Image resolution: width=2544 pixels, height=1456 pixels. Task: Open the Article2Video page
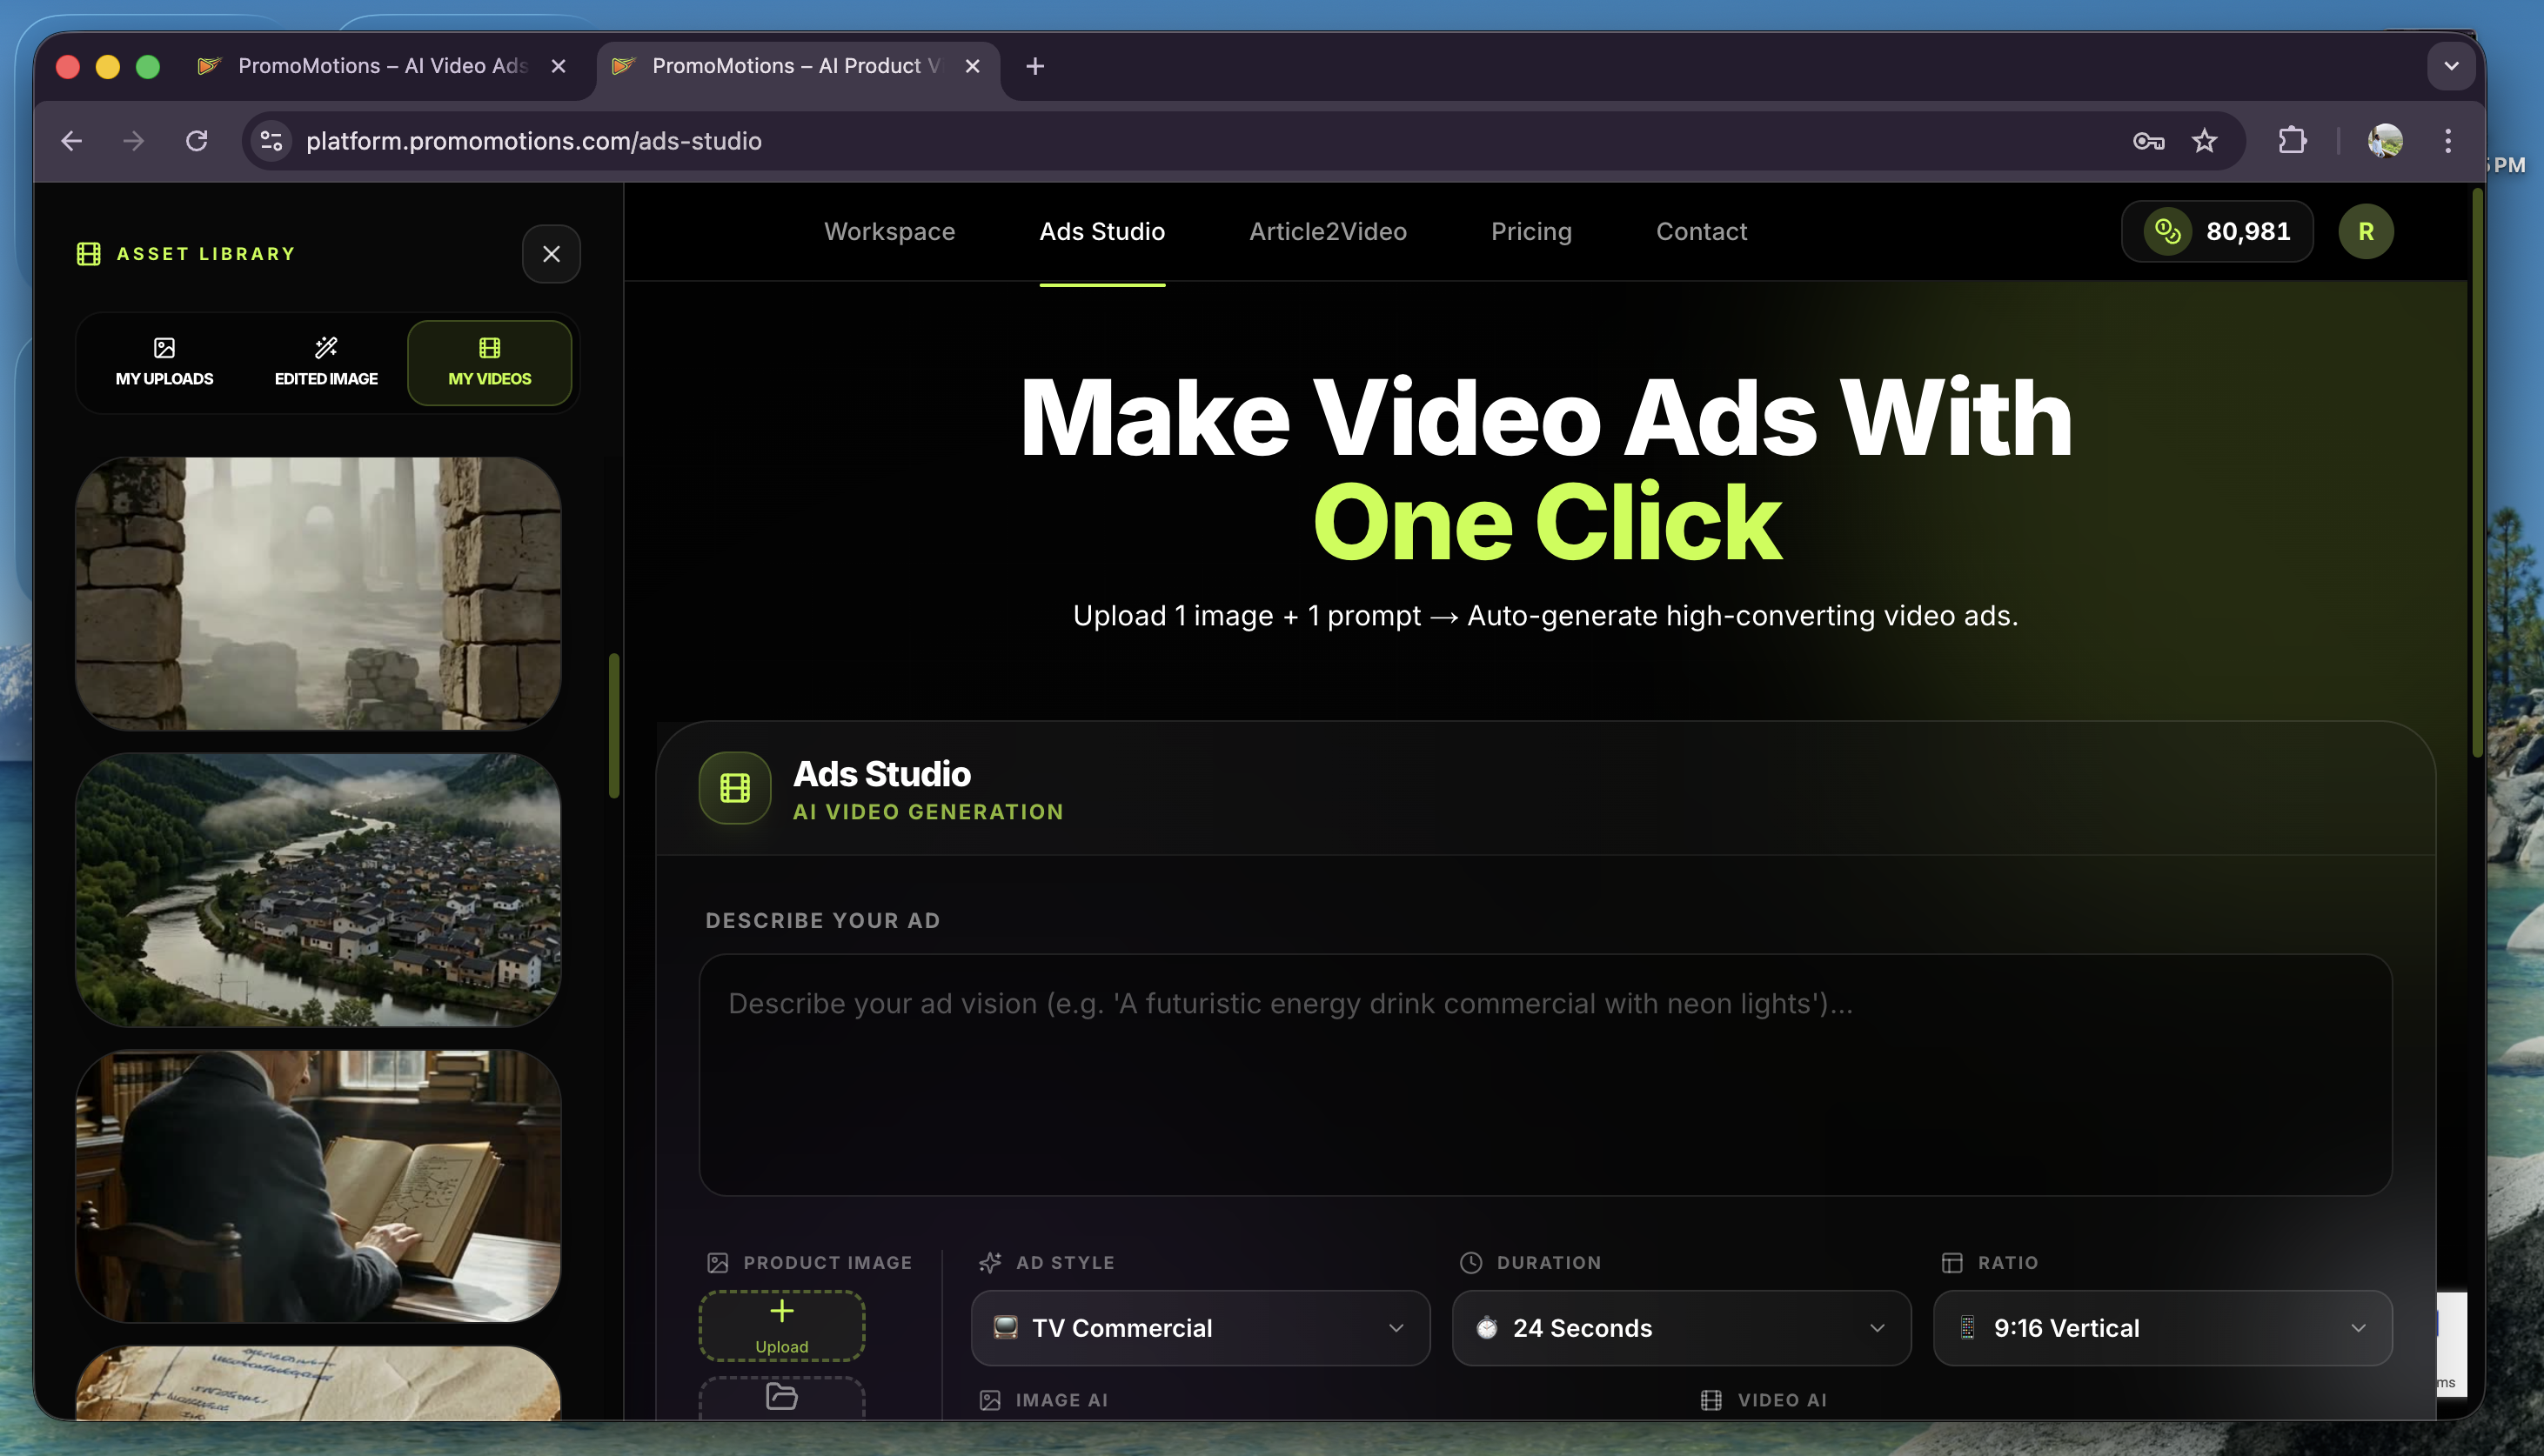coord(1327,232)
